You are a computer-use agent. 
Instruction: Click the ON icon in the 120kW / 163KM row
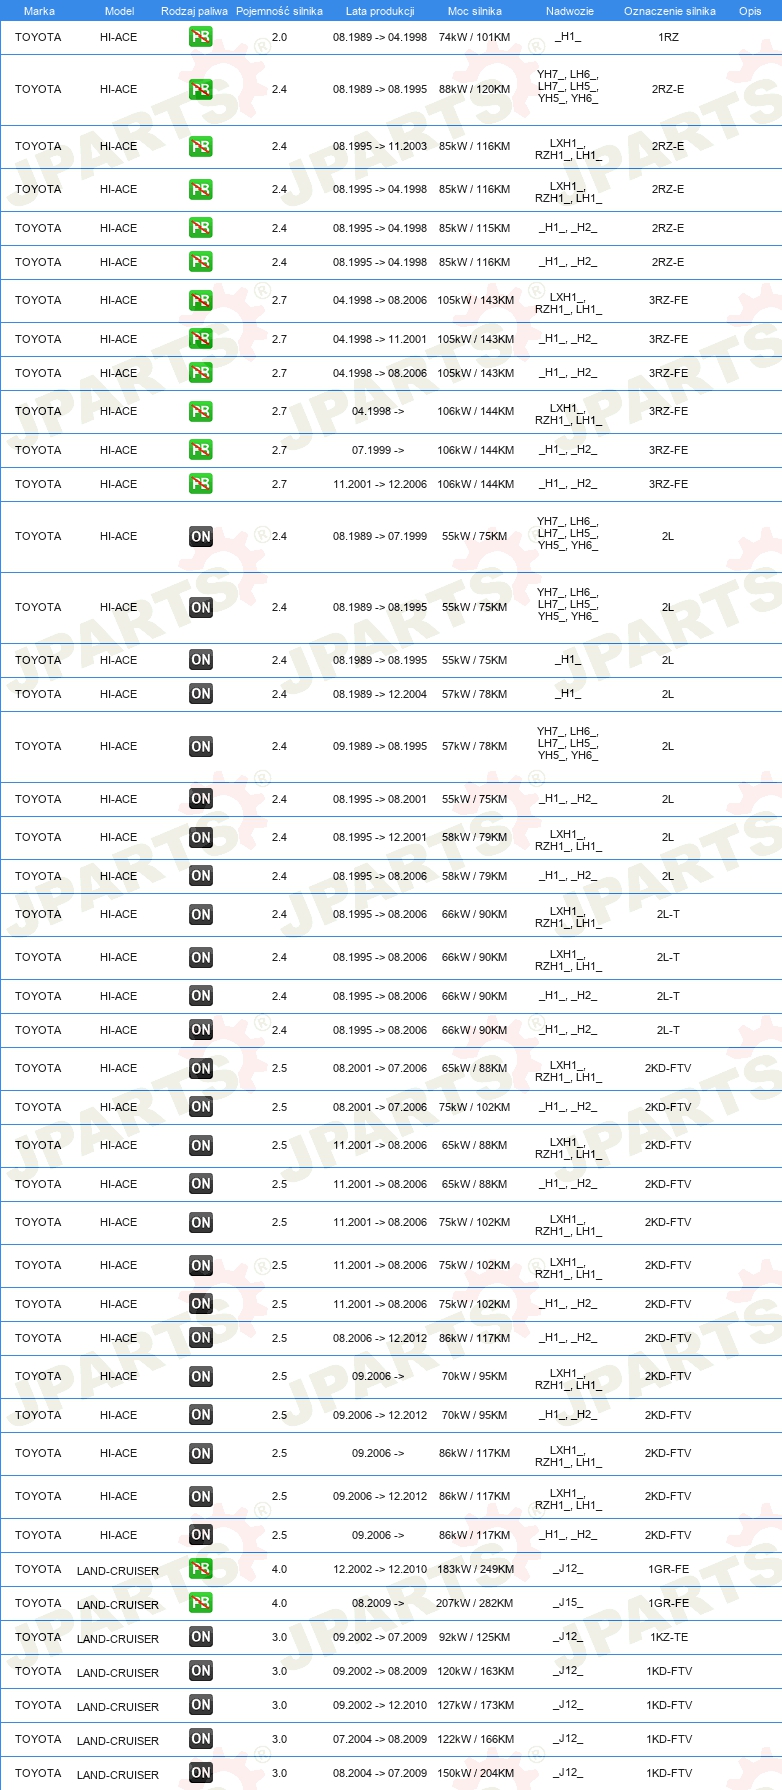pyautogui.click(x=201, y=1671)
